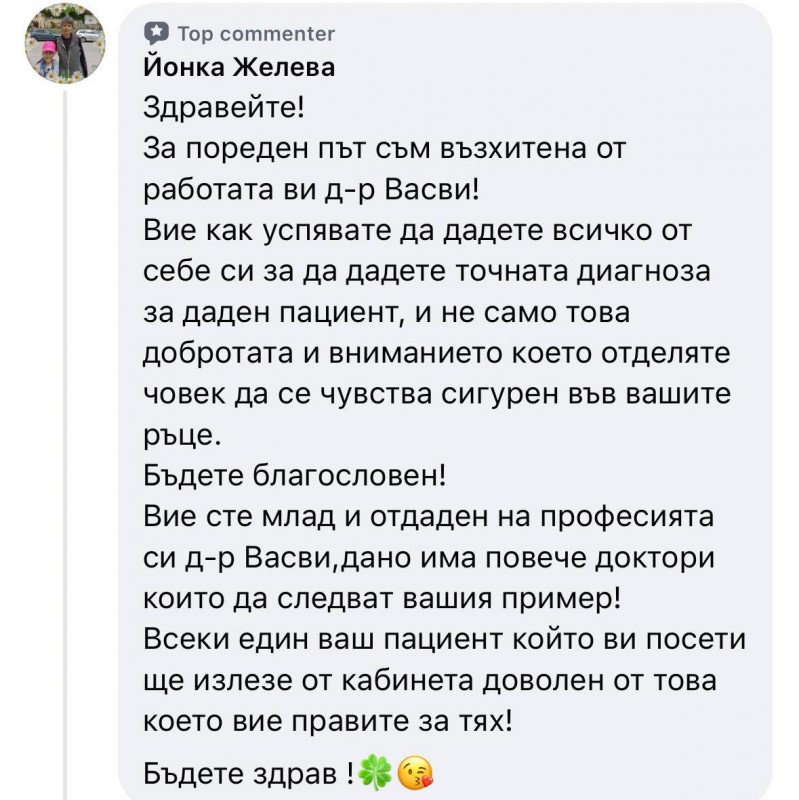Open the Йонка Желева name link
Screen dimensions: 799x800
pyautogui.click(x=239, y=67)
